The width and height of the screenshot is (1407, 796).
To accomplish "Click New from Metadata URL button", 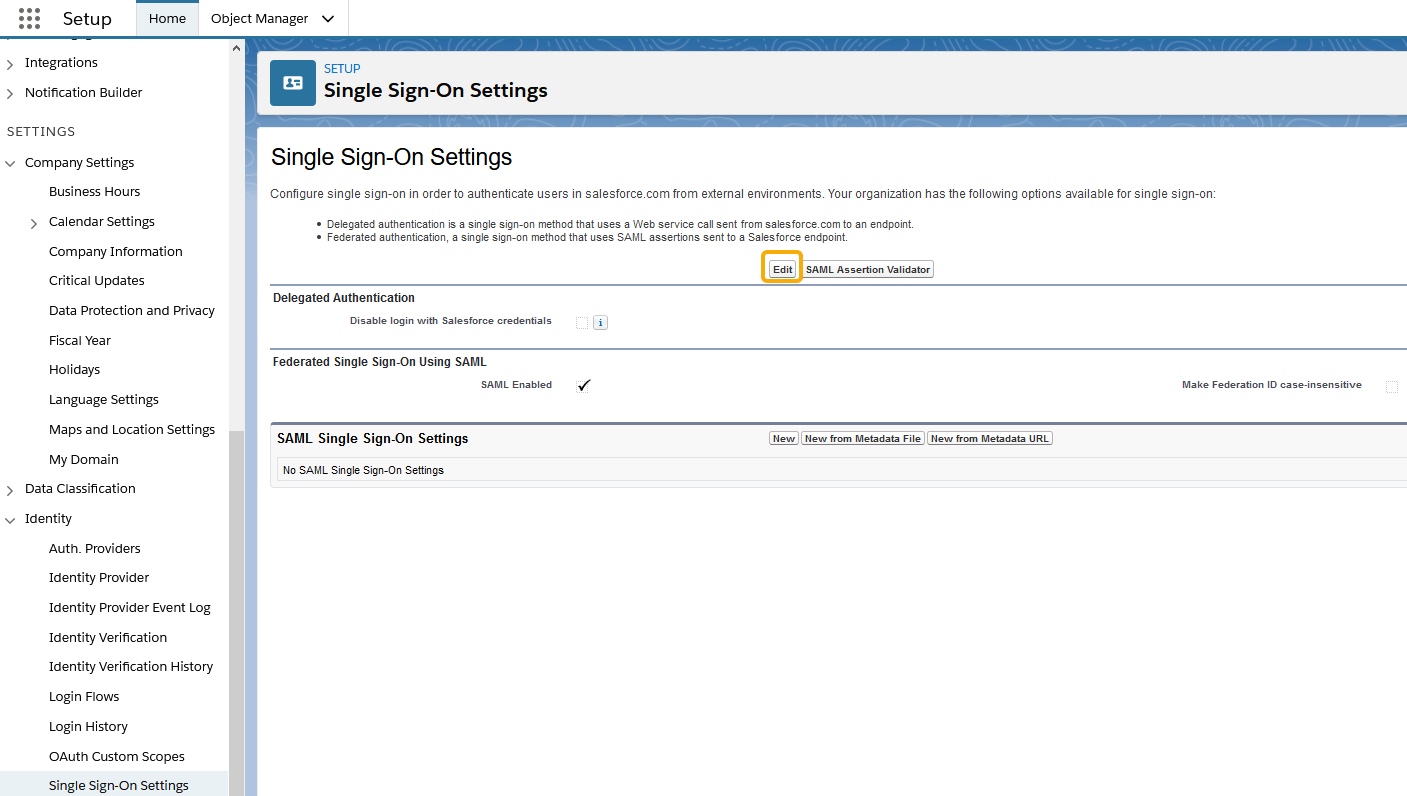I will pyautogui.click(x=989, y=439).
